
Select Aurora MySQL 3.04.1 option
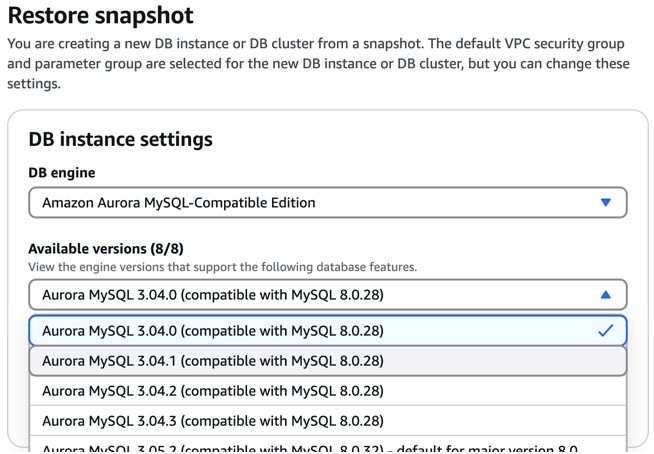[x=213, y=360]
